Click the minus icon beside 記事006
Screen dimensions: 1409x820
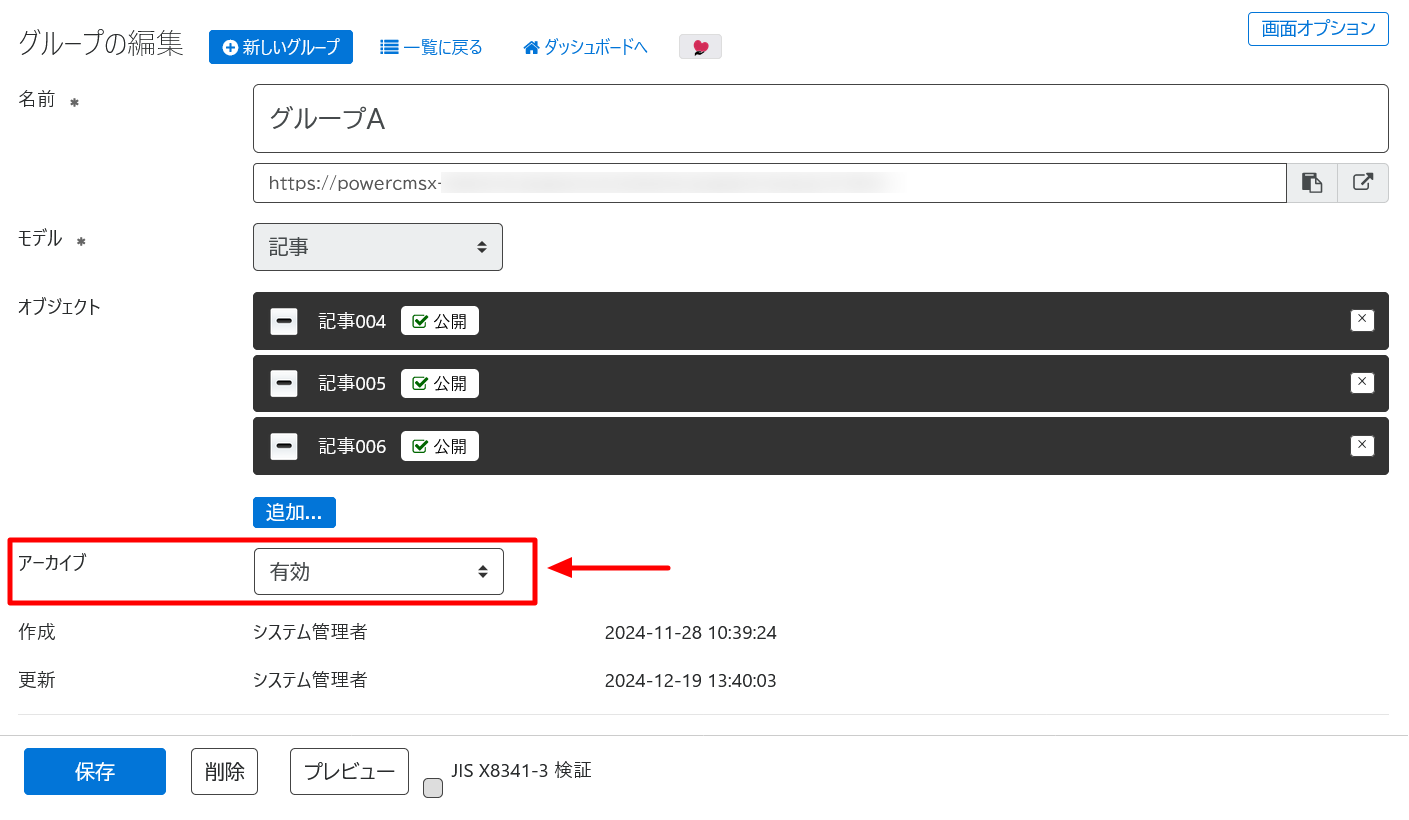(284, 446)
